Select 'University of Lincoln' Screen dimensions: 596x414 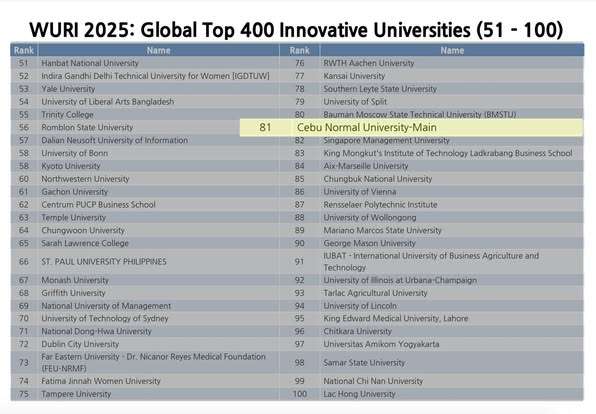tap(360, 306)
